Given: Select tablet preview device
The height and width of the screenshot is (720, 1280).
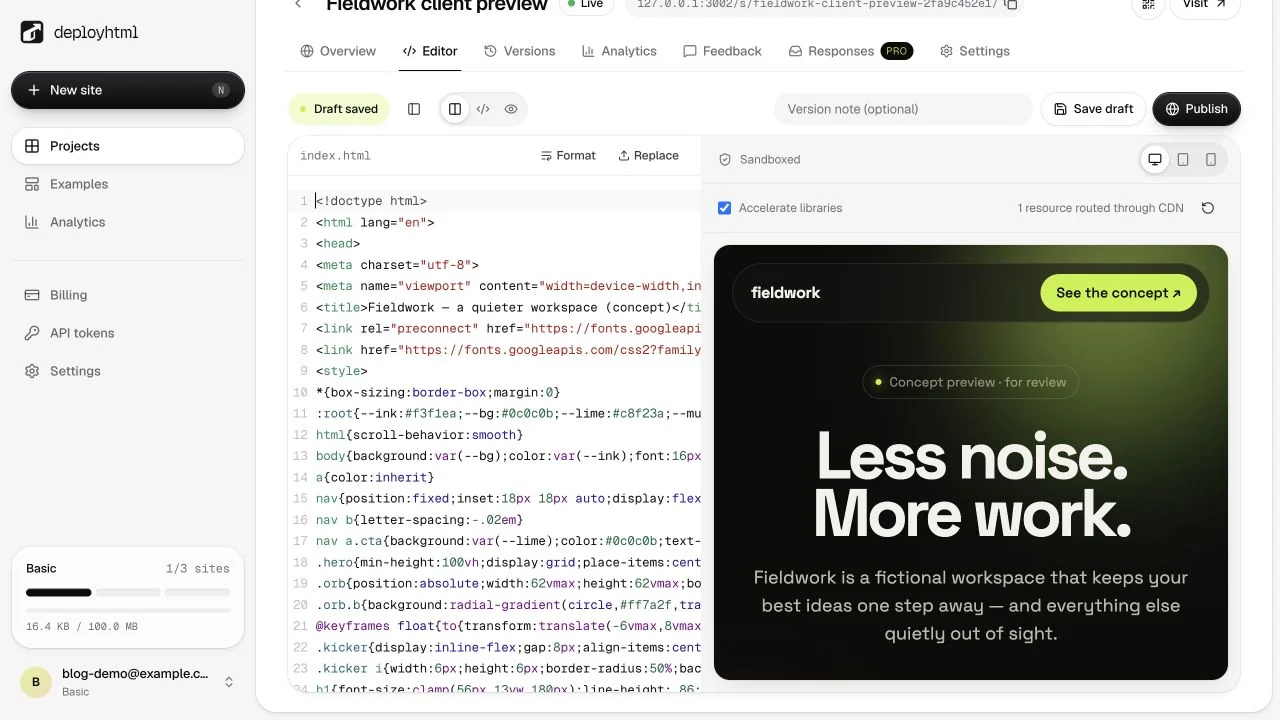Looking at the screenshot, I should pyautogui.click(x=1183, y=159).
